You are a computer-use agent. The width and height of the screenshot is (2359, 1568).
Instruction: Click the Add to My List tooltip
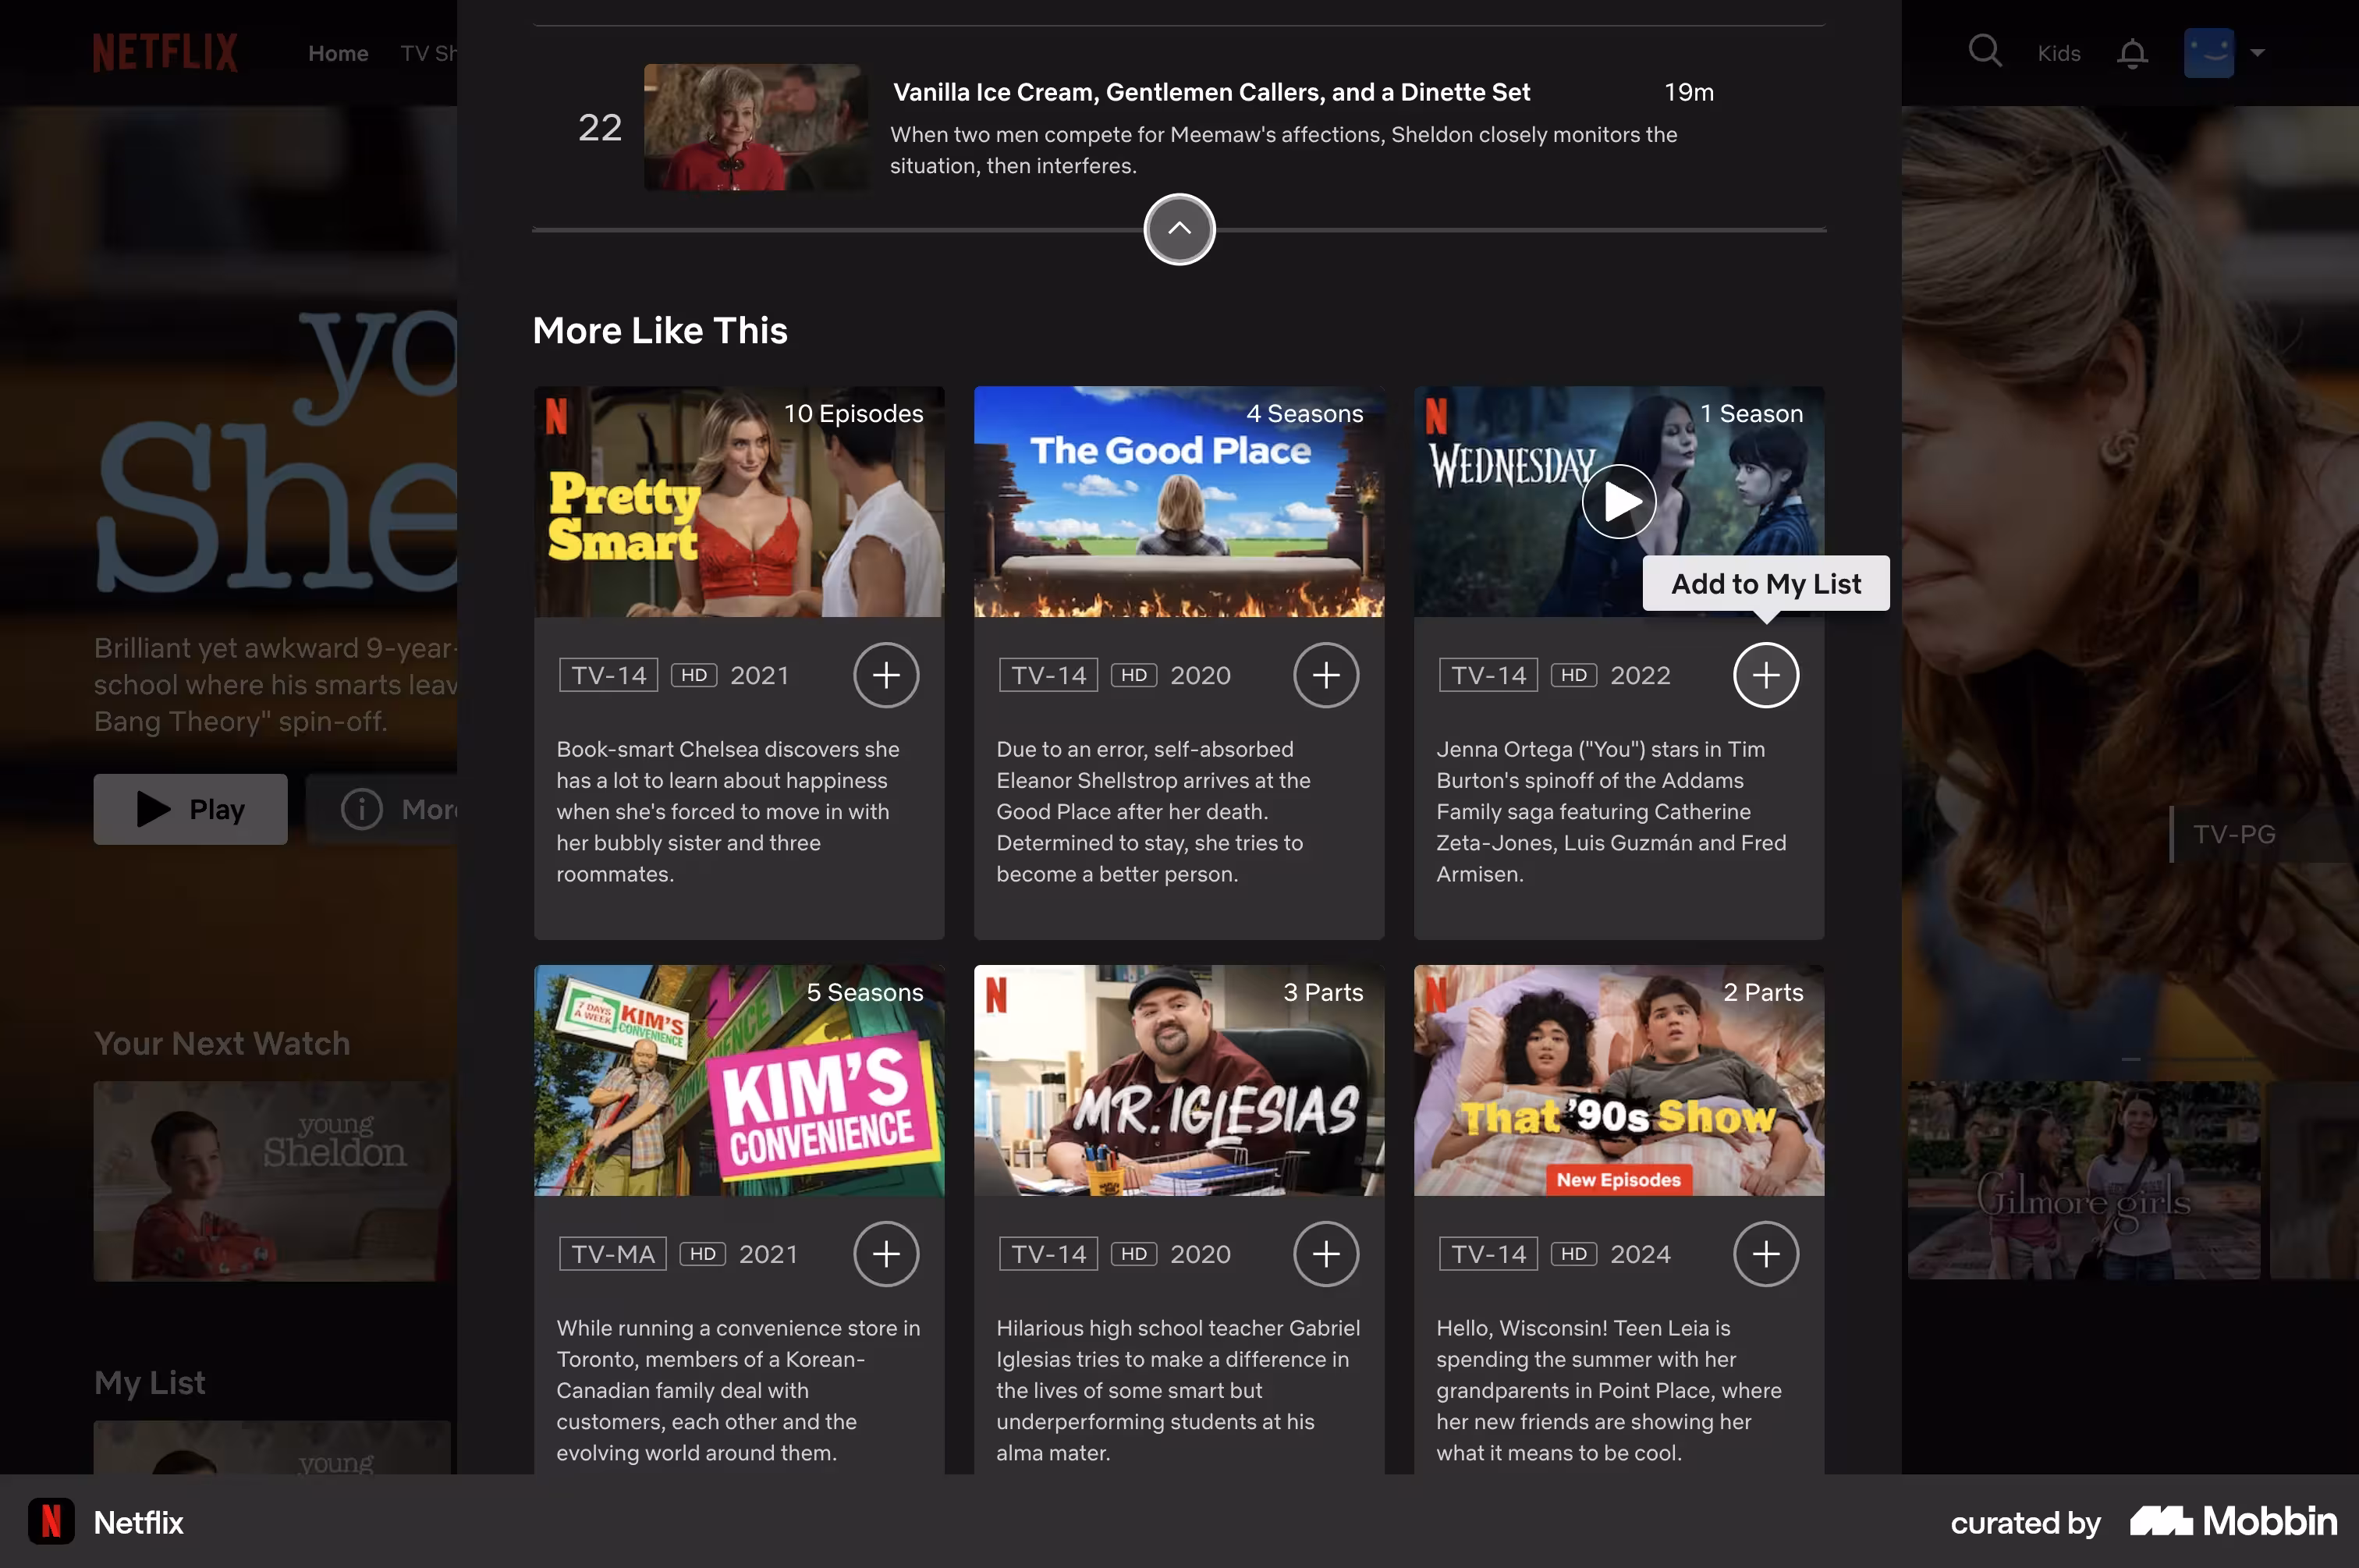pos(1766,583)
